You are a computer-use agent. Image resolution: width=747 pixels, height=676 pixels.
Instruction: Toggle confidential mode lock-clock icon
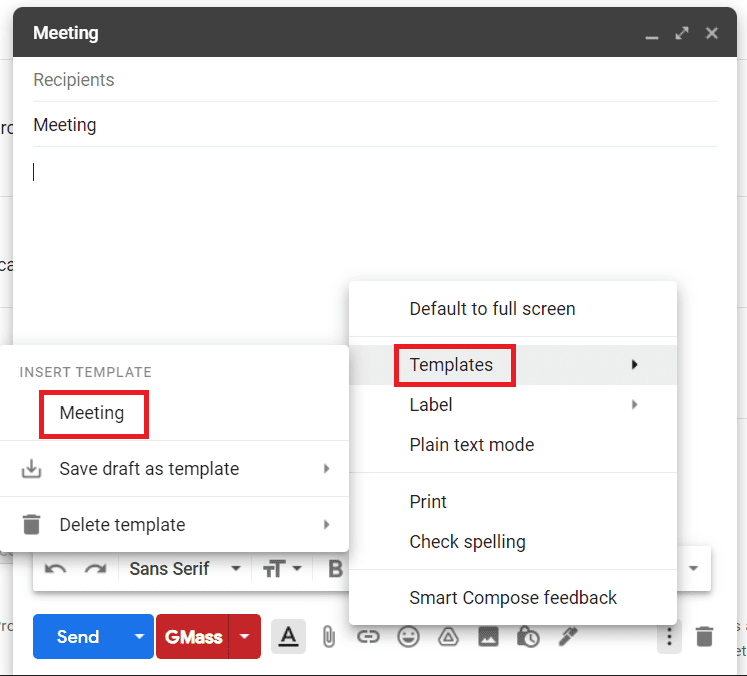tap(528, 637)
